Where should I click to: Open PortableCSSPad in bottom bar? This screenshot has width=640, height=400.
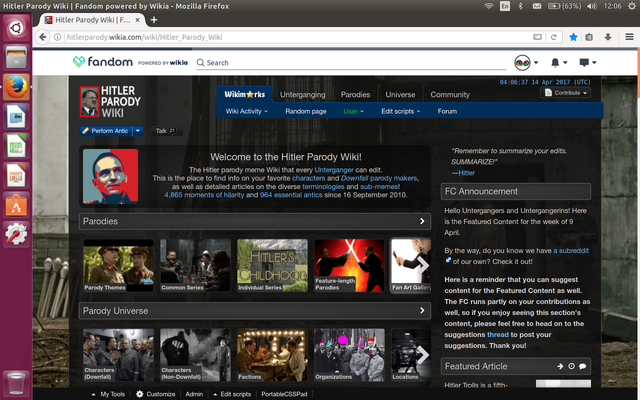coord(284,394)
